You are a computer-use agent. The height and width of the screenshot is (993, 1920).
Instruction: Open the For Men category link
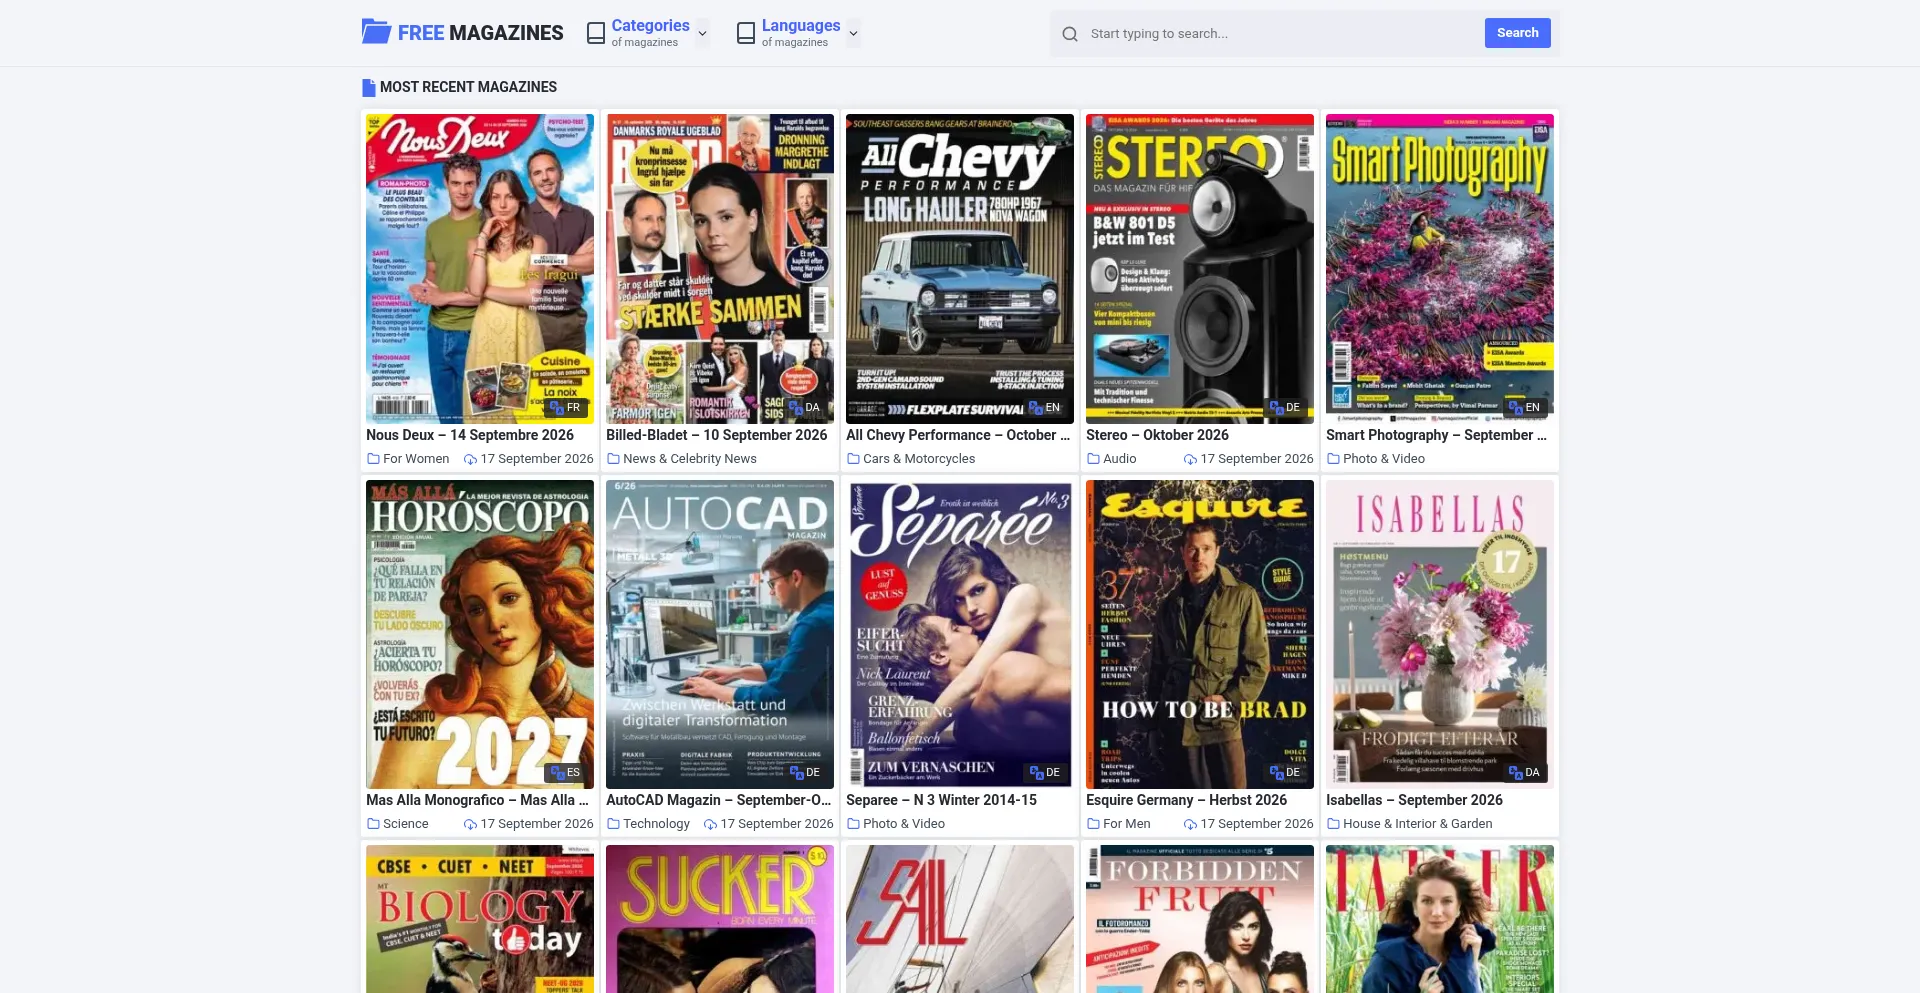[1127, 824]
